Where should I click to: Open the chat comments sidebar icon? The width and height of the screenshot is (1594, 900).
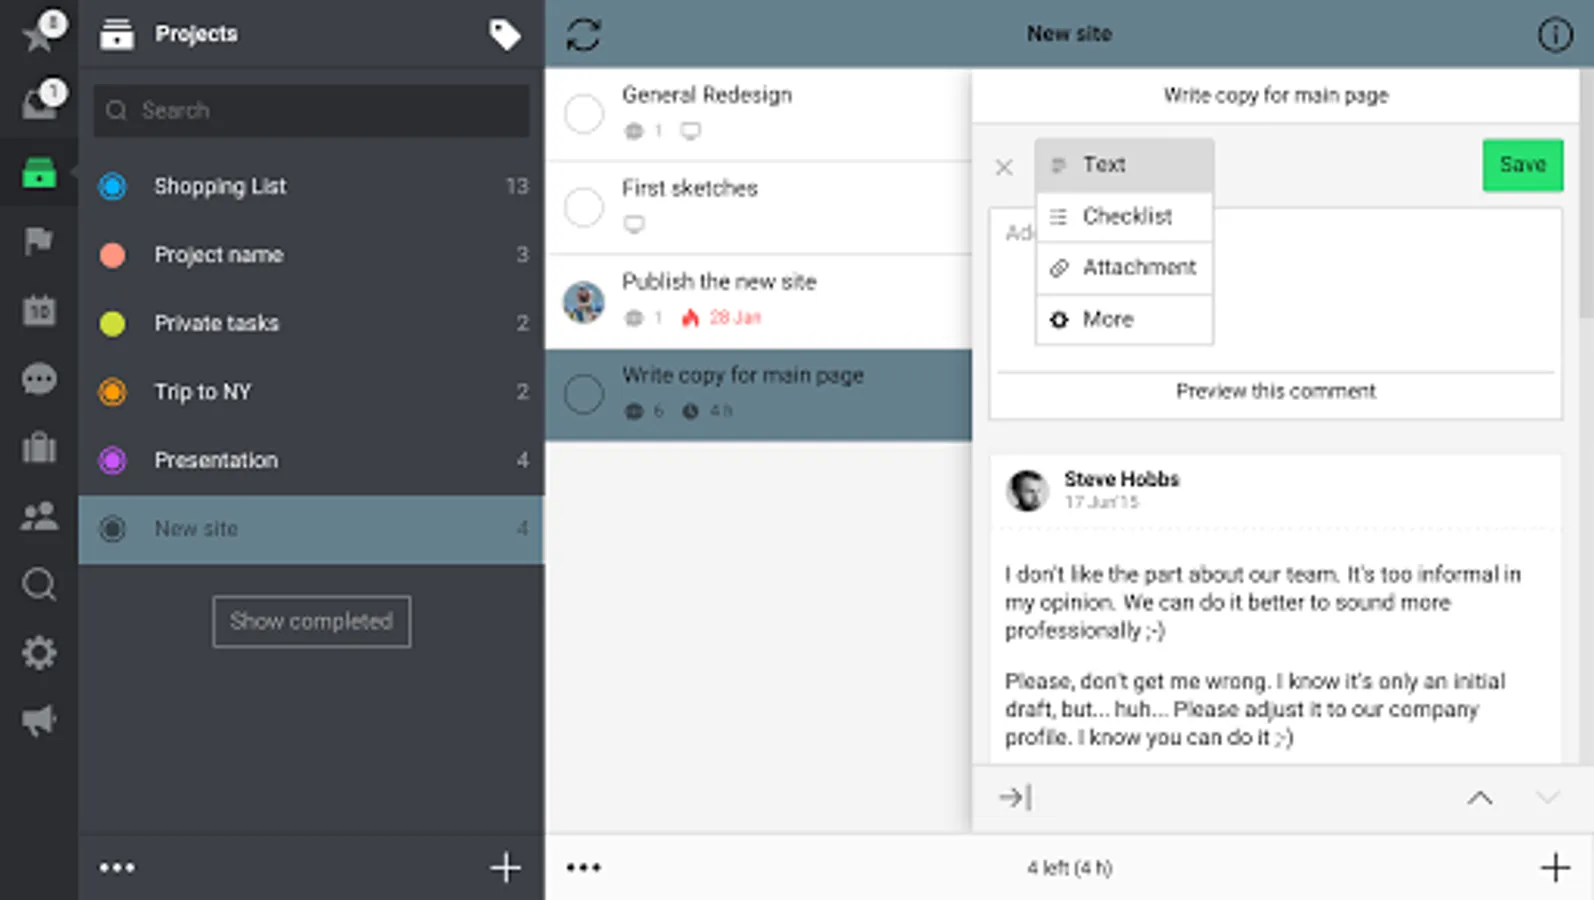pos(39,379)
